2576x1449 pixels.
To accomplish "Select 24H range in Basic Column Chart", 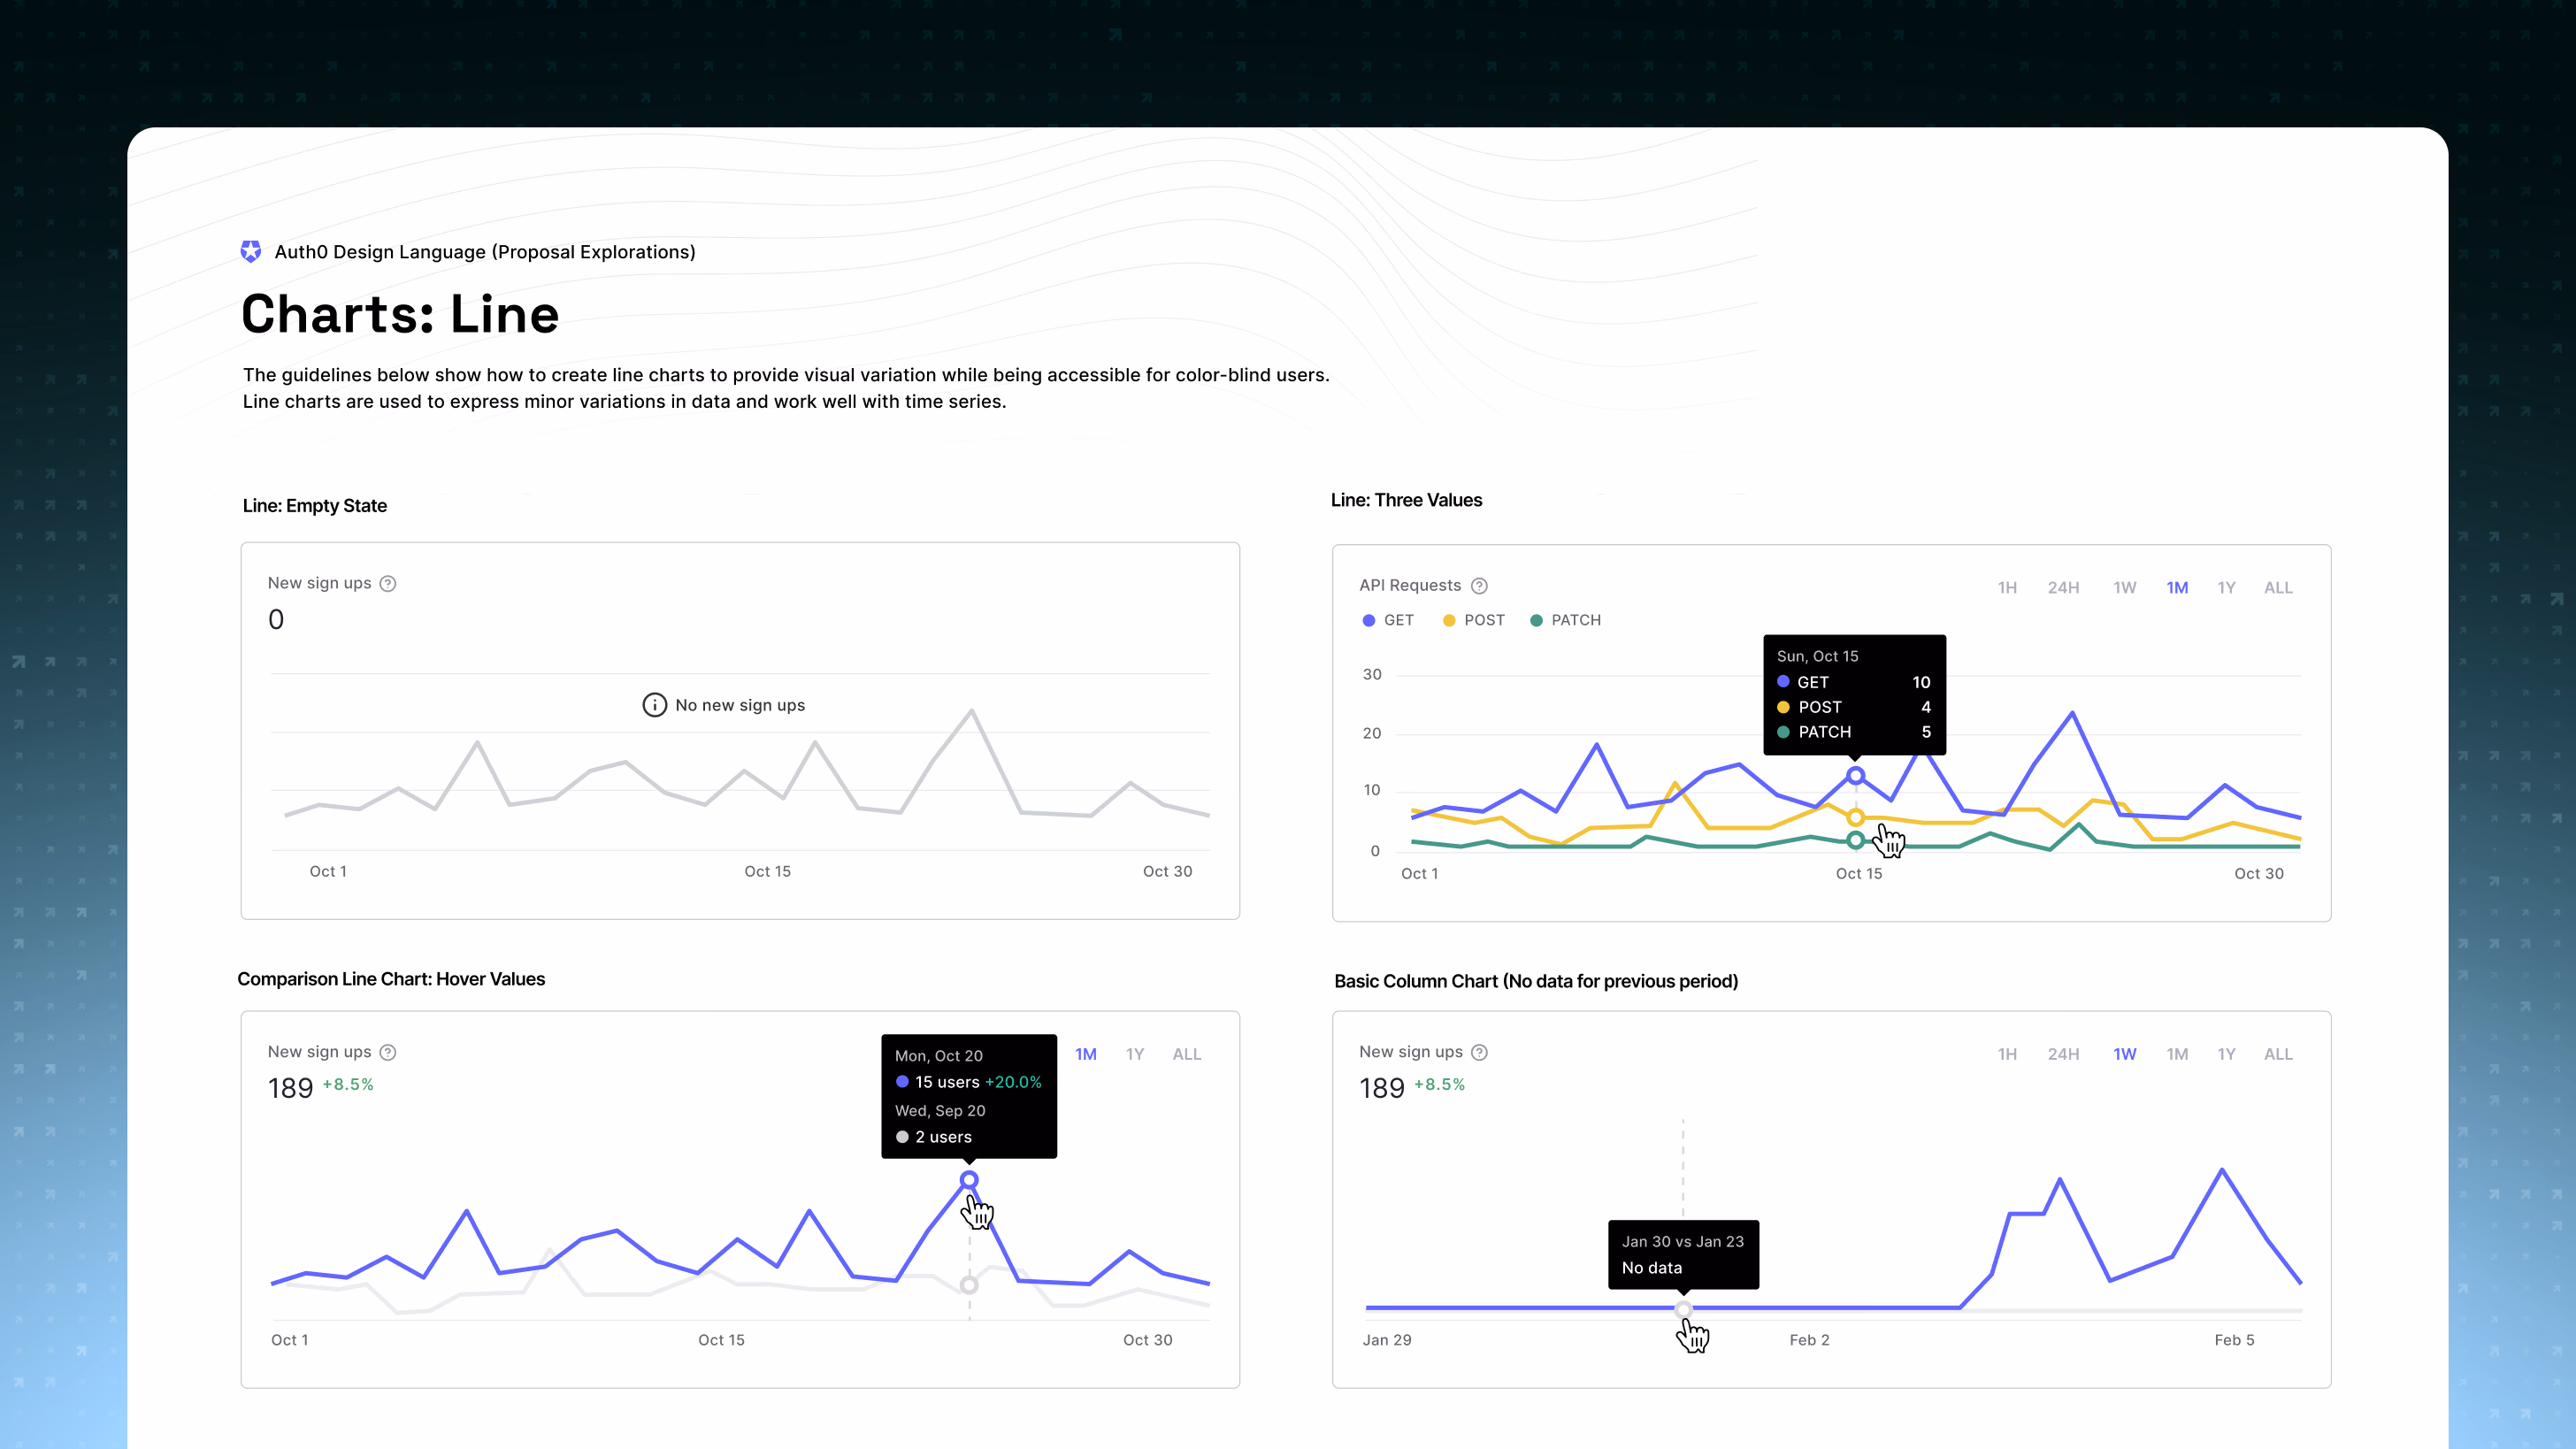I will 2063,1054.
